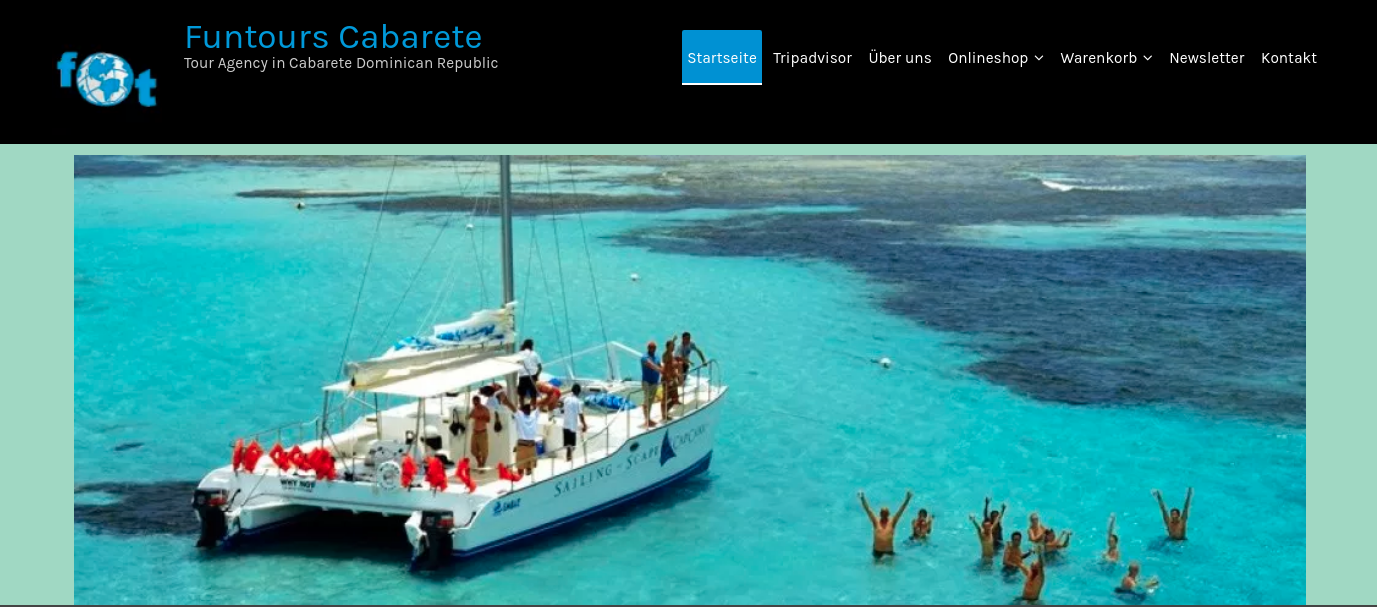Image resolution: width=1377 pixels, height=607 pixels.
Task: Open the Onlineshop menu item
Action: click(988, 58)
